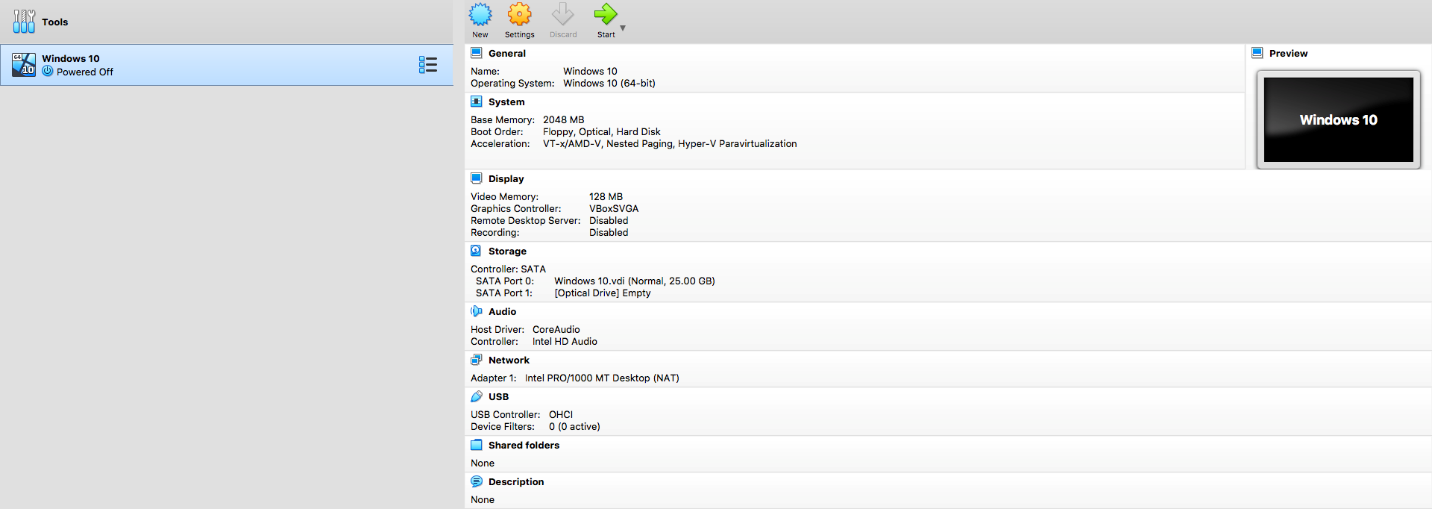Click the System section chip icon

tap(476, 101)
